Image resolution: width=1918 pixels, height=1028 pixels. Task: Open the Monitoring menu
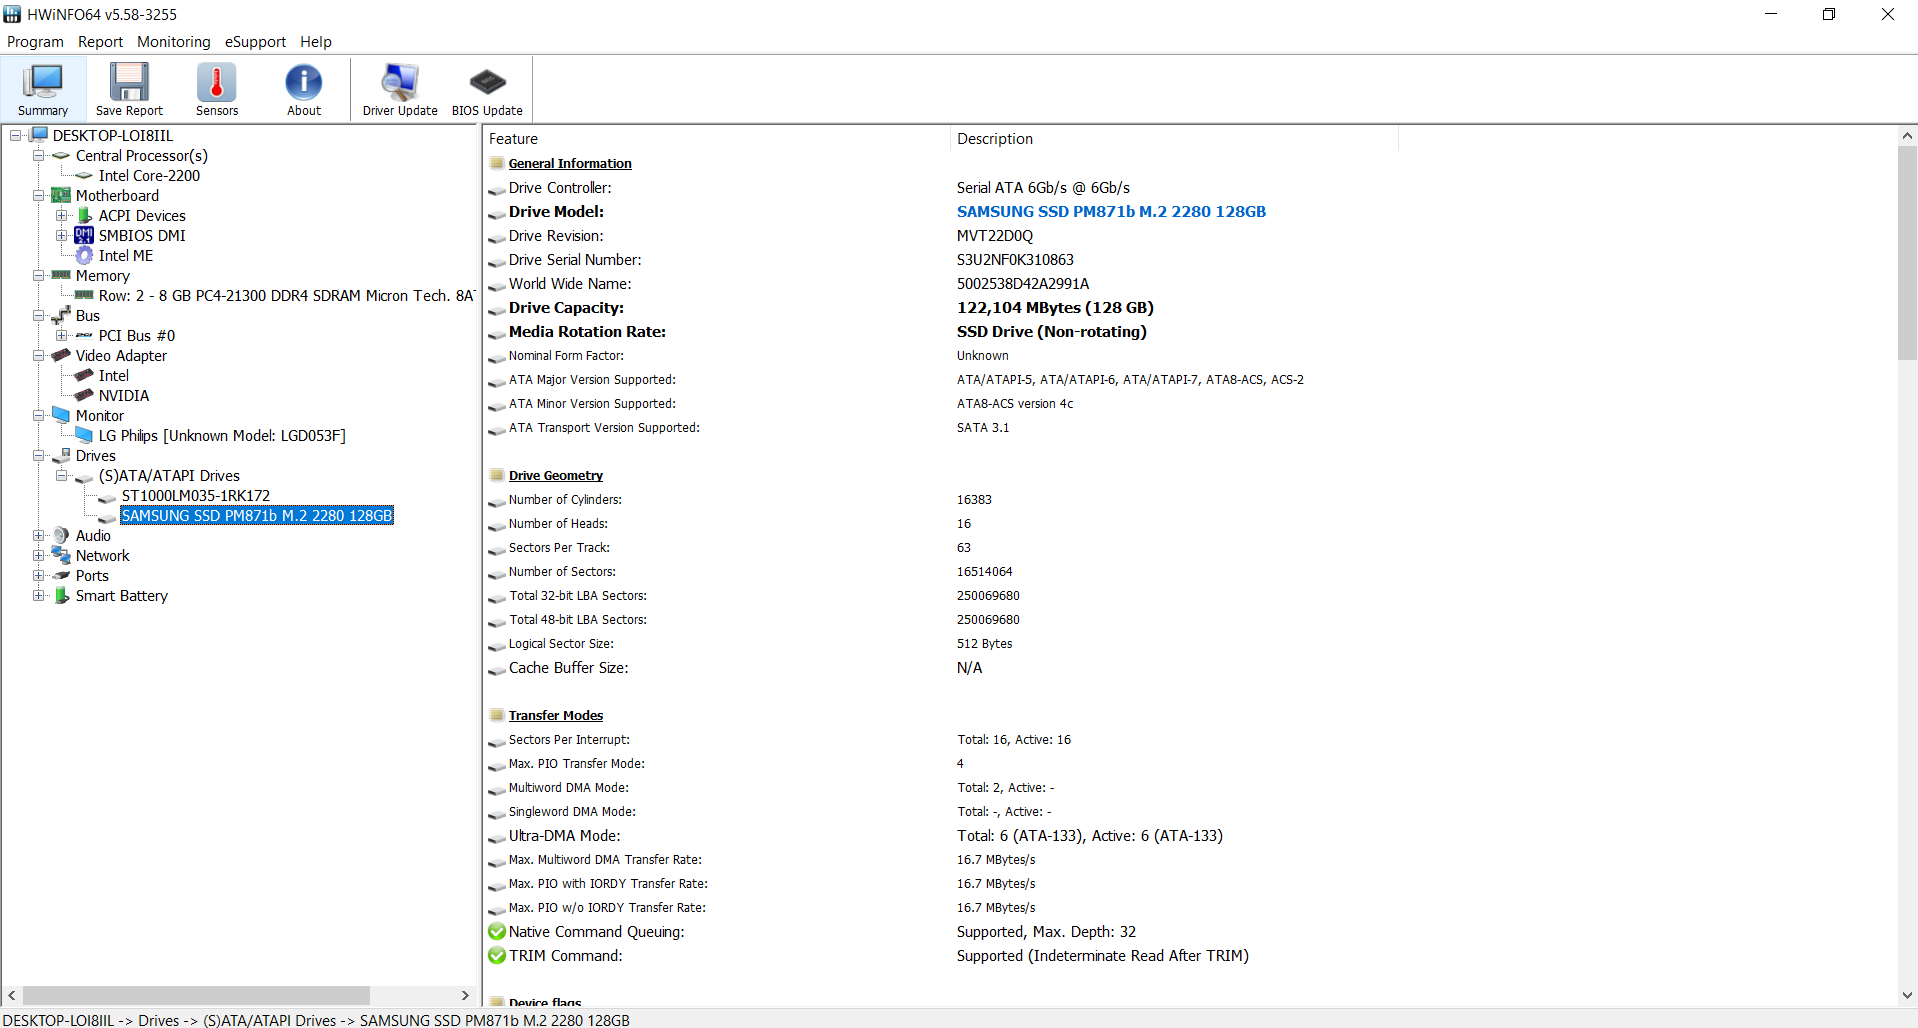(x=174, y=42)
